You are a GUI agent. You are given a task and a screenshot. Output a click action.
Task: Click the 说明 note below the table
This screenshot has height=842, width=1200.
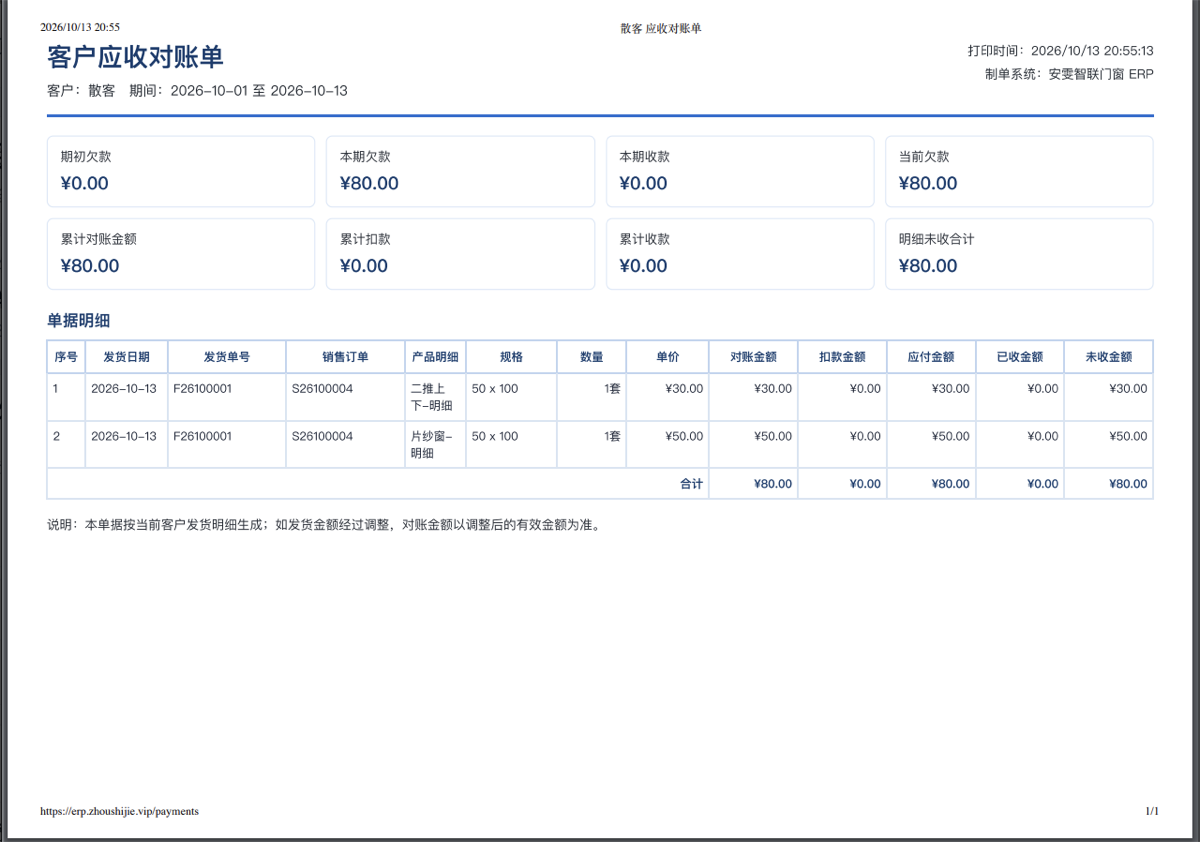(x=326, y=525)
